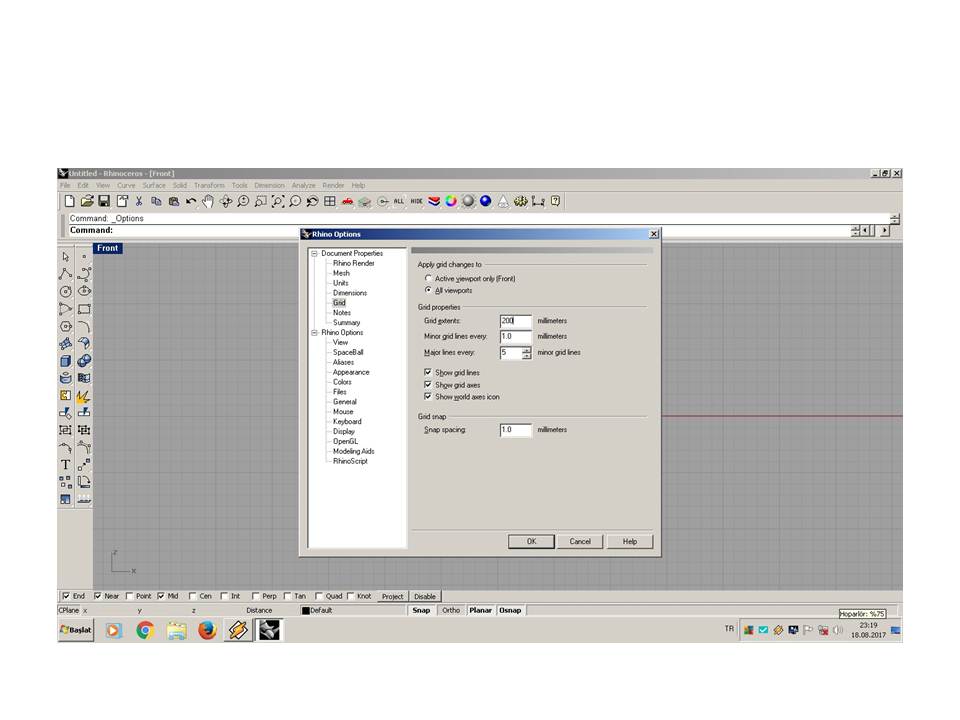Click the Project osnap button
960x720 pixels.
tap(392, 596)
